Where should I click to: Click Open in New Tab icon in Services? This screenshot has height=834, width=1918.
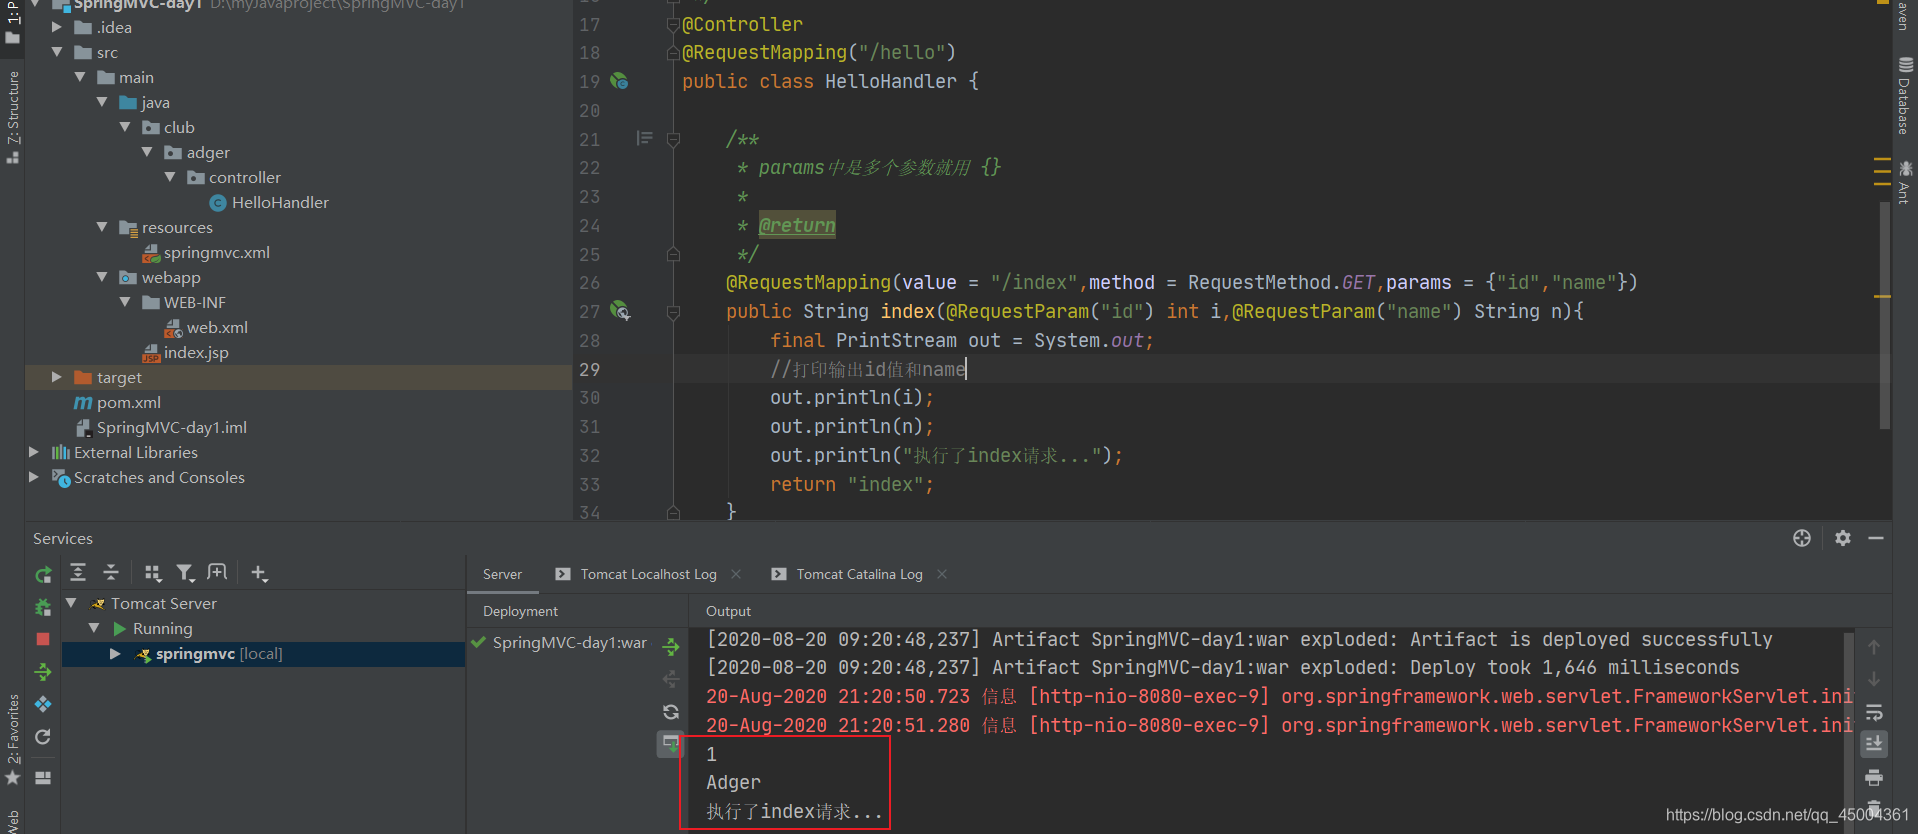[217, 572]
